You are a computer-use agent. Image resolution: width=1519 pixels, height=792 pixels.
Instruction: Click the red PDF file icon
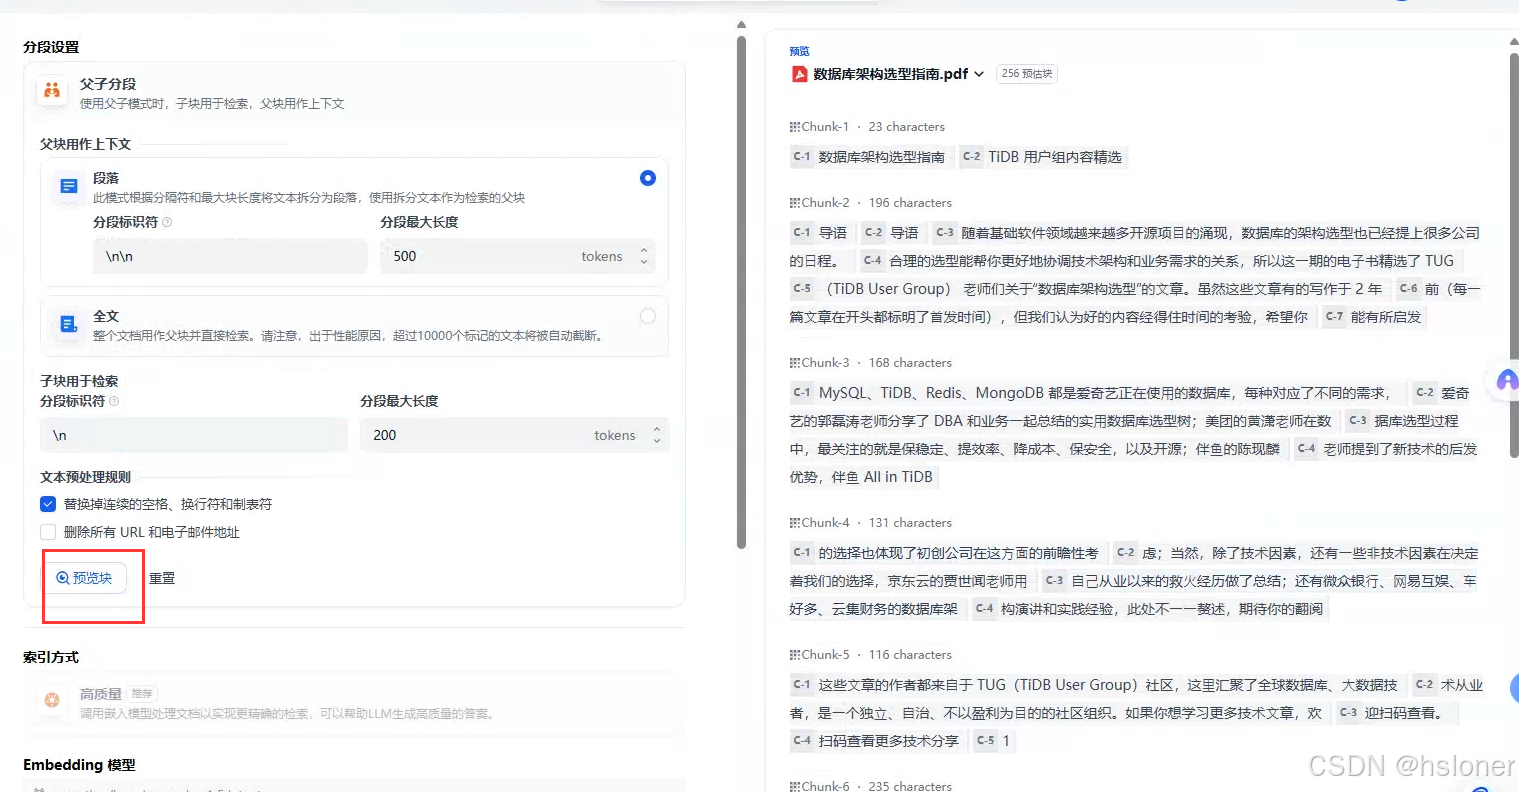pos(799,74)
